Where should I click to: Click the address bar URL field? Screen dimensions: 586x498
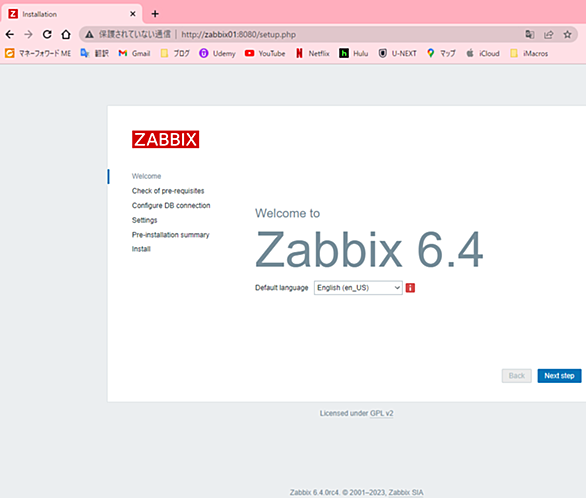pos(238,34)
